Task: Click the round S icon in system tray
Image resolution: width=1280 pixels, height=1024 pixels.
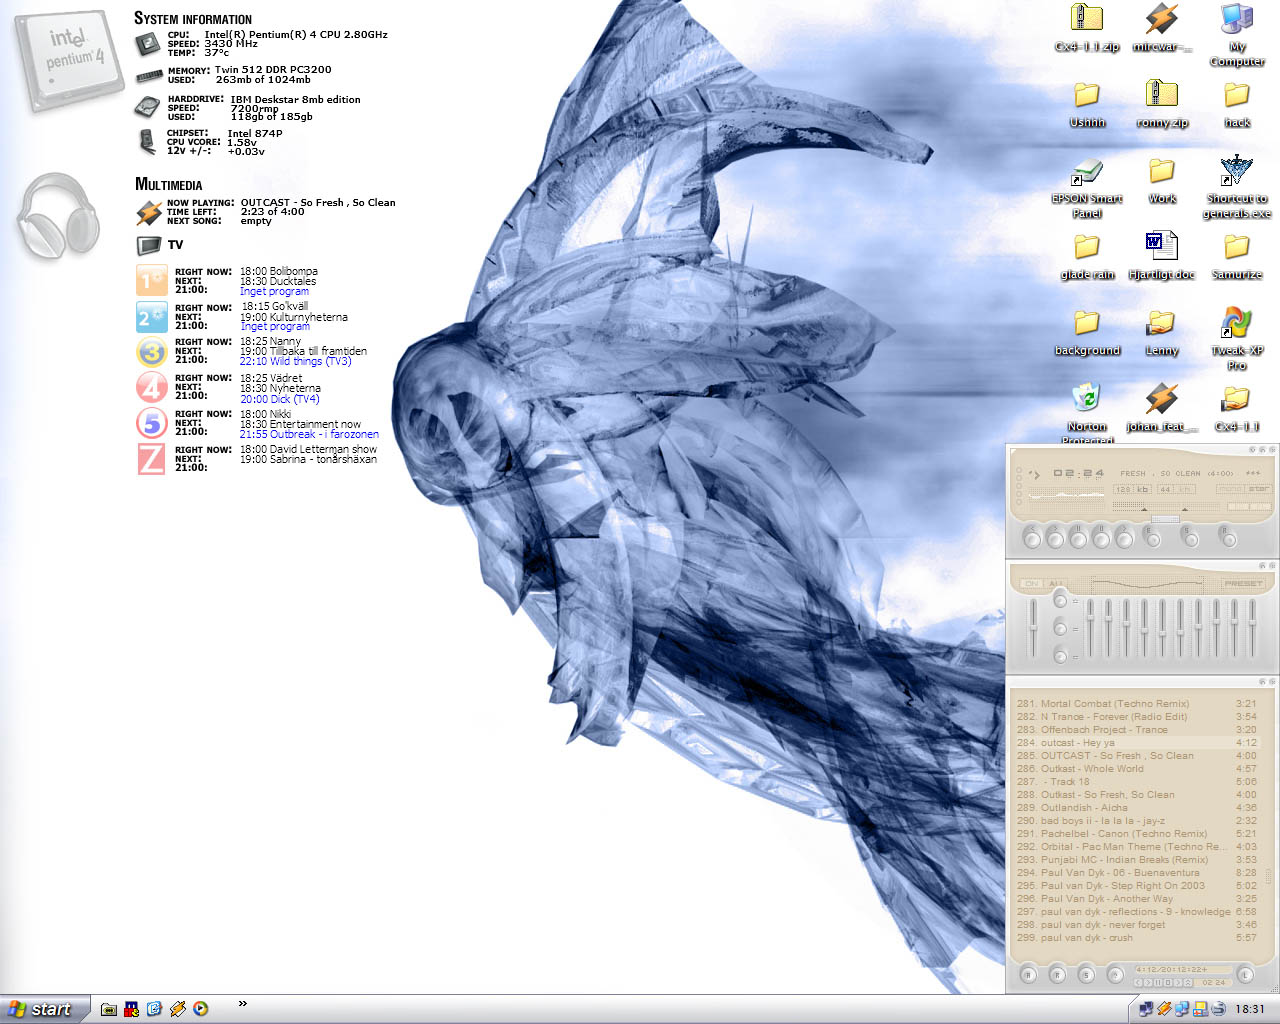Action: pyautogui.click(x=1218, y=1008)
